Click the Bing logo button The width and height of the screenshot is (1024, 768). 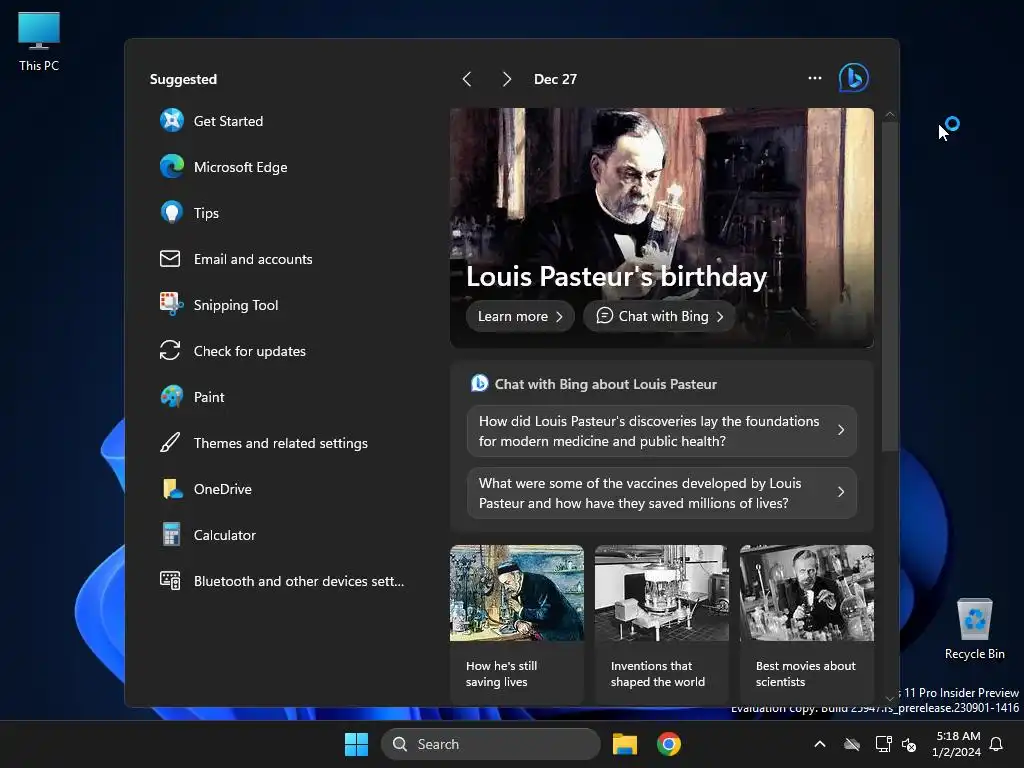(x=854, y=78)
